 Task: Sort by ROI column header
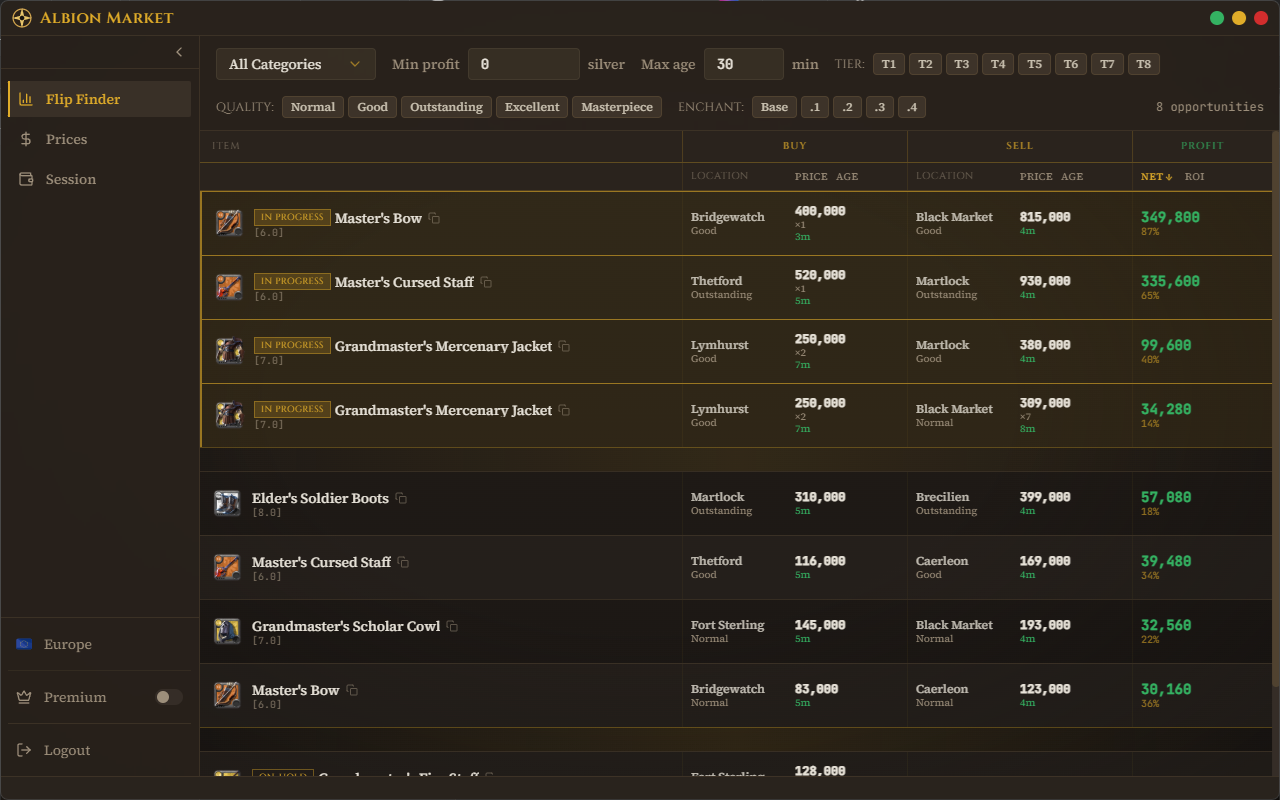1194,176
